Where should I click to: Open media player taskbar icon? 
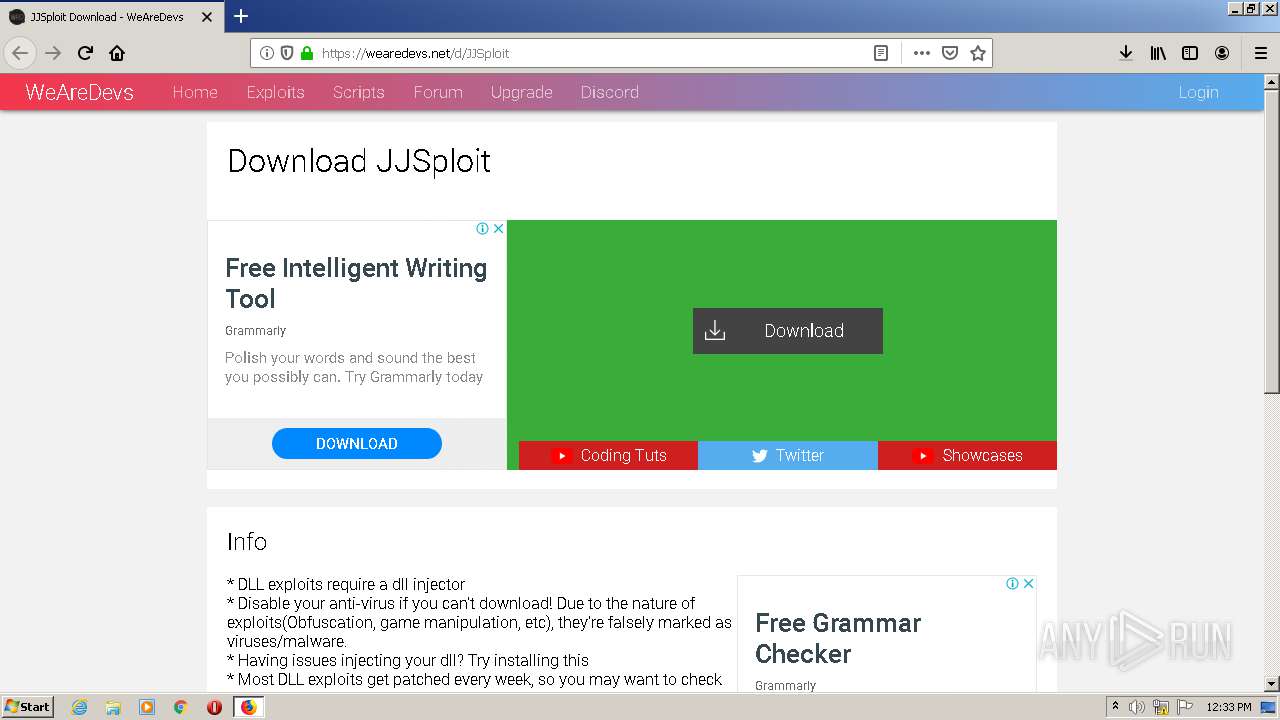(147, 707)
